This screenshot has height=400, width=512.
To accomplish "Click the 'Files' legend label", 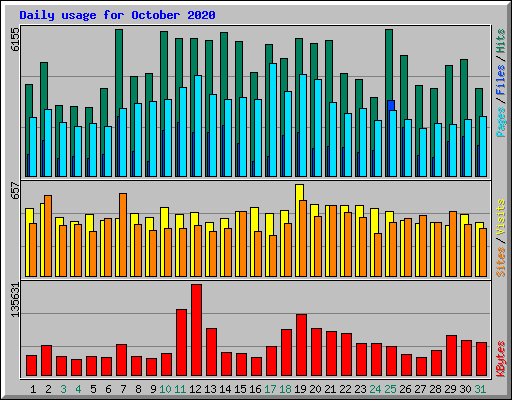I will coord(500,80).
